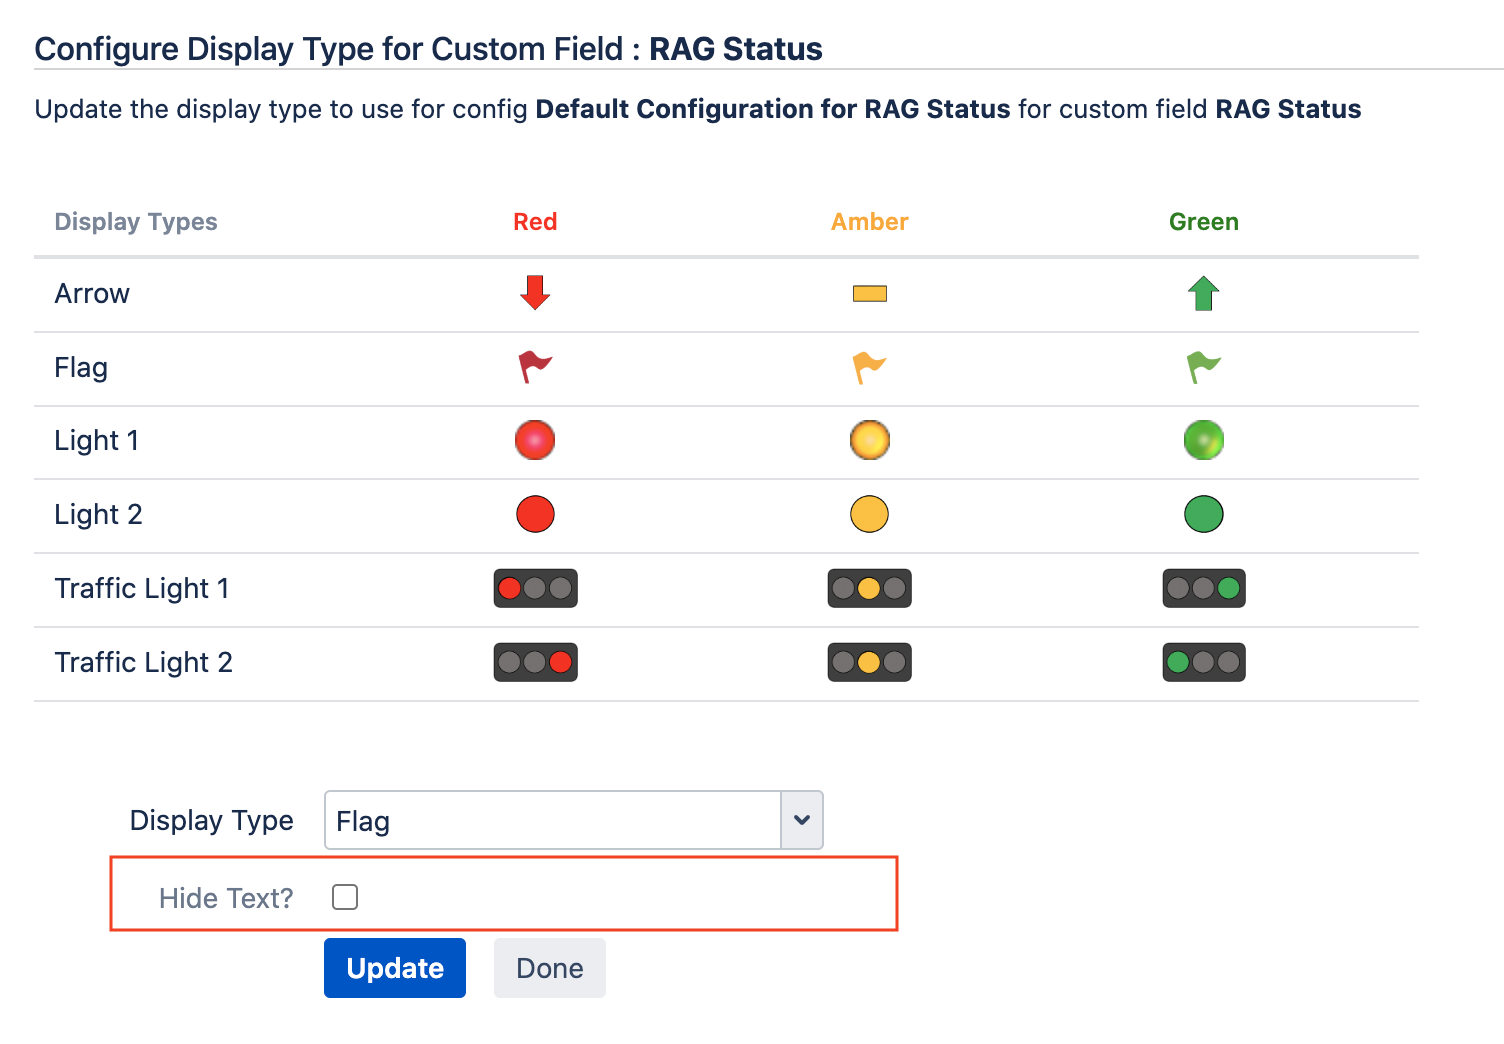Open the Display Type dropdown arrow

tap(801, 820)
